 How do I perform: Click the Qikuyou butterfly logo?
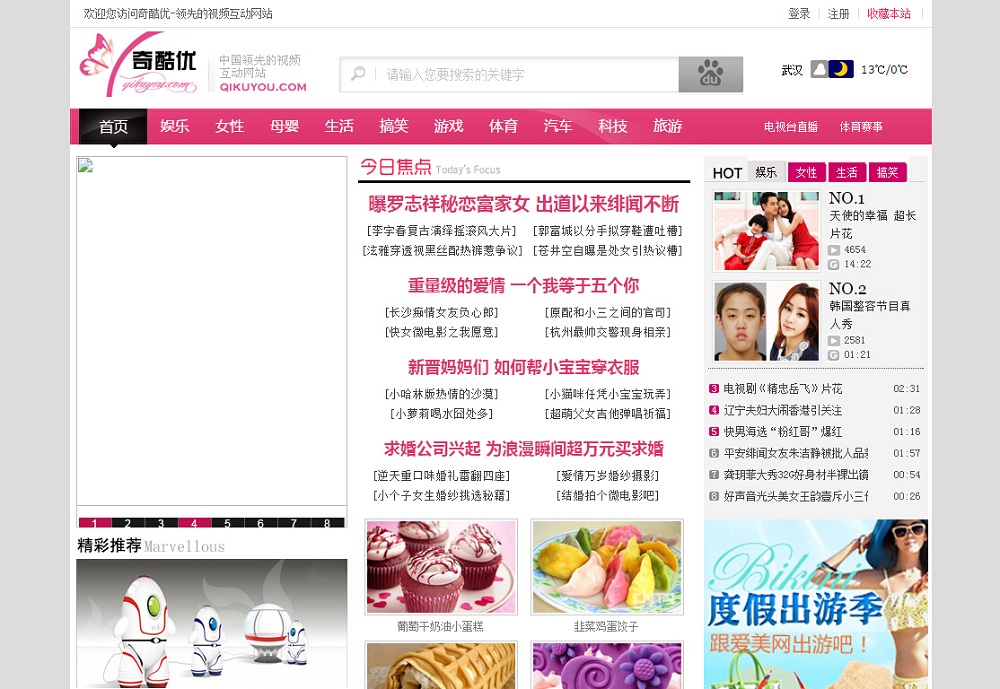click(x=139, y=64)
